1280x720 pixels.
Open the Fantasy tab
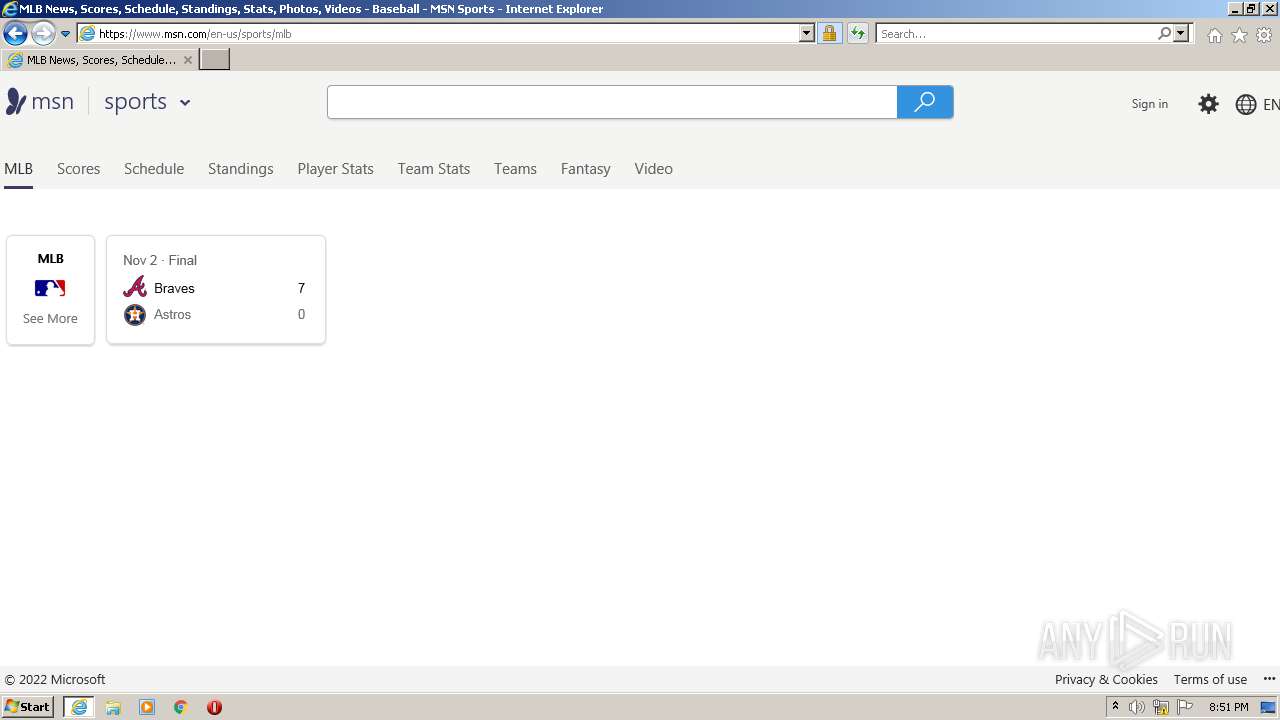click(x=585, y=169)
